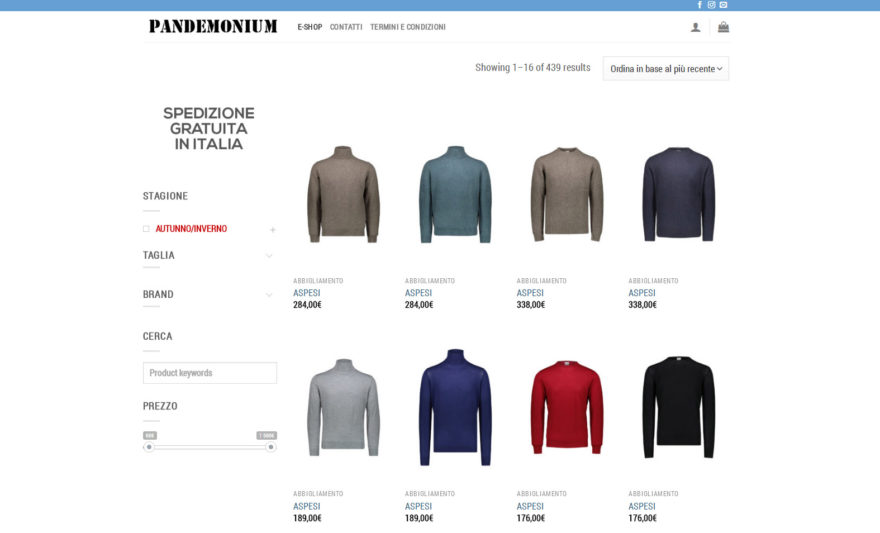Expand the Taglia filter chevron
Screen dimensions: 880x533
(x=269, y=256)
